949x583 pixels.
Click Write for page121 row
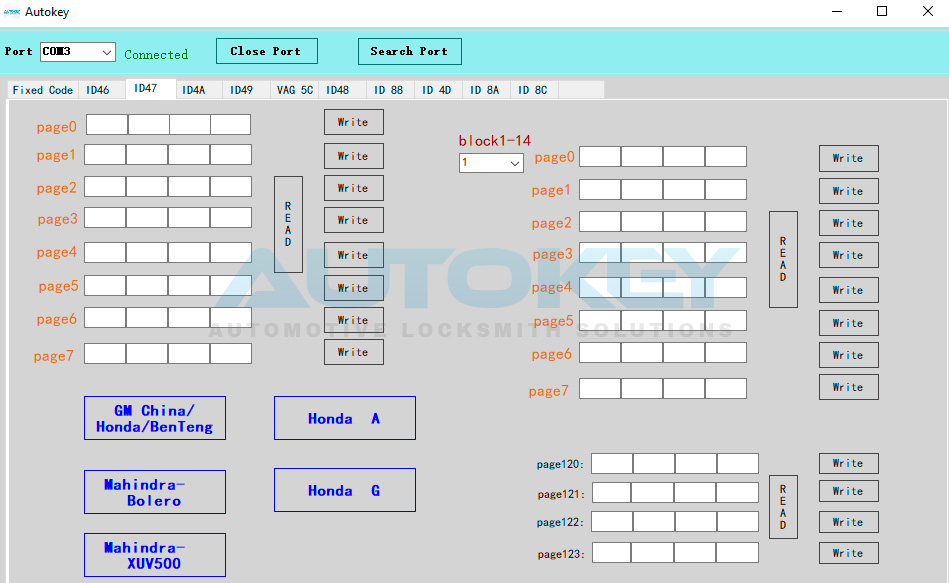(x=849, y=492)
